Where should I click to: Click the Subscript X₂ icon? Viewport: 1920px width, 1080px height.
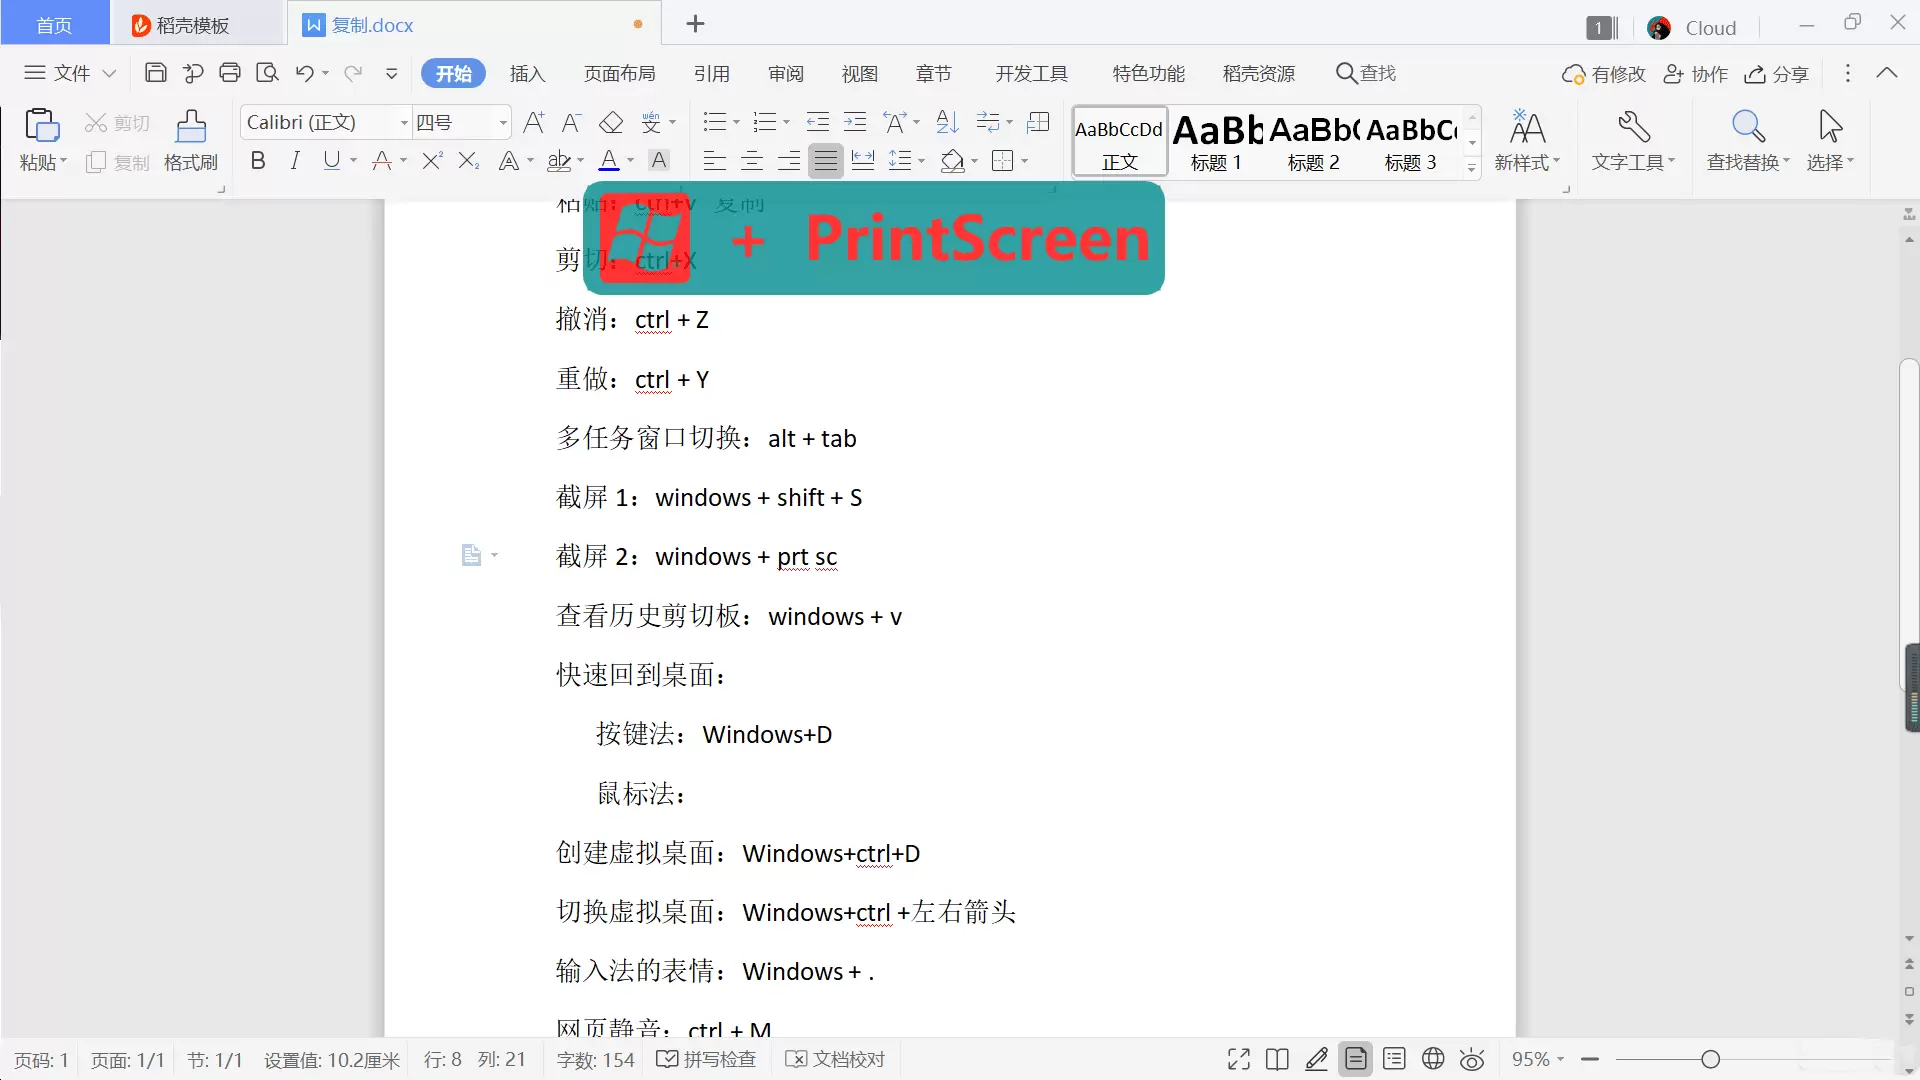(x=469, y=160)
